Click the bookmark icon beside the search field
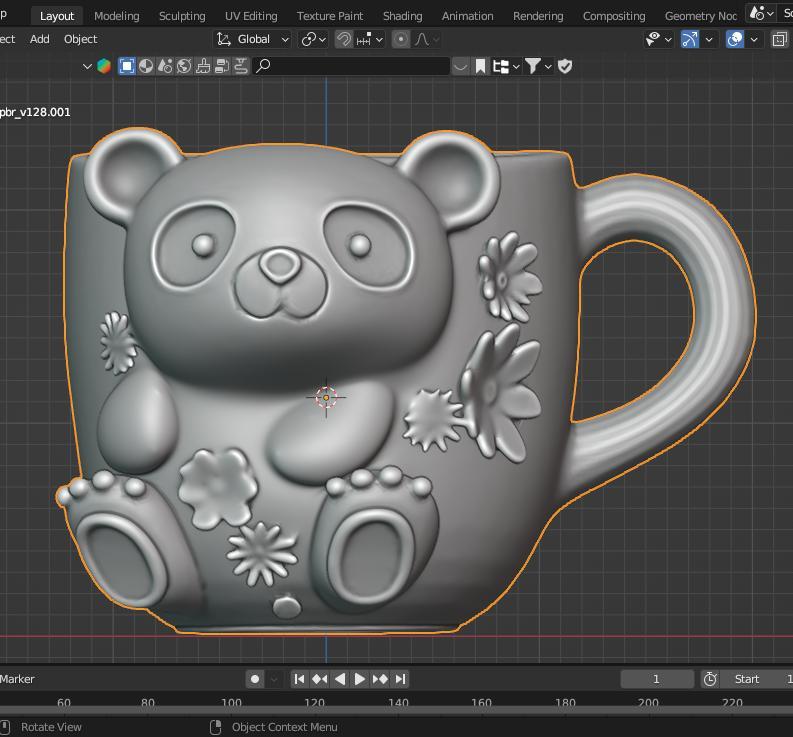Image resolution: width=793 pixels, height=737 pixels. pos(481,66)
